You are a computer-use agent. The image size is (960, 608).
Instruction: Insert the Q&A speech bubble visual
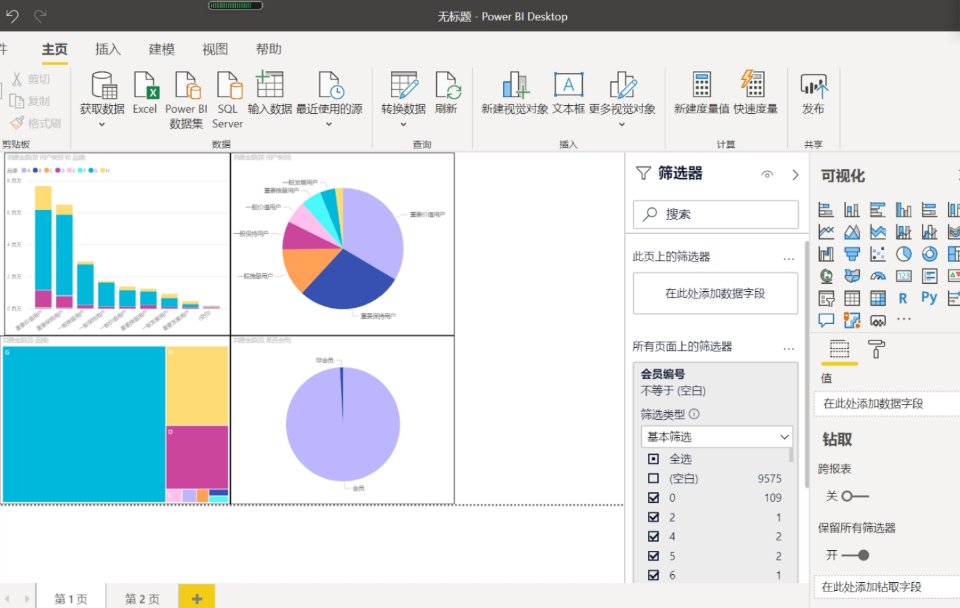click(825, 320)
